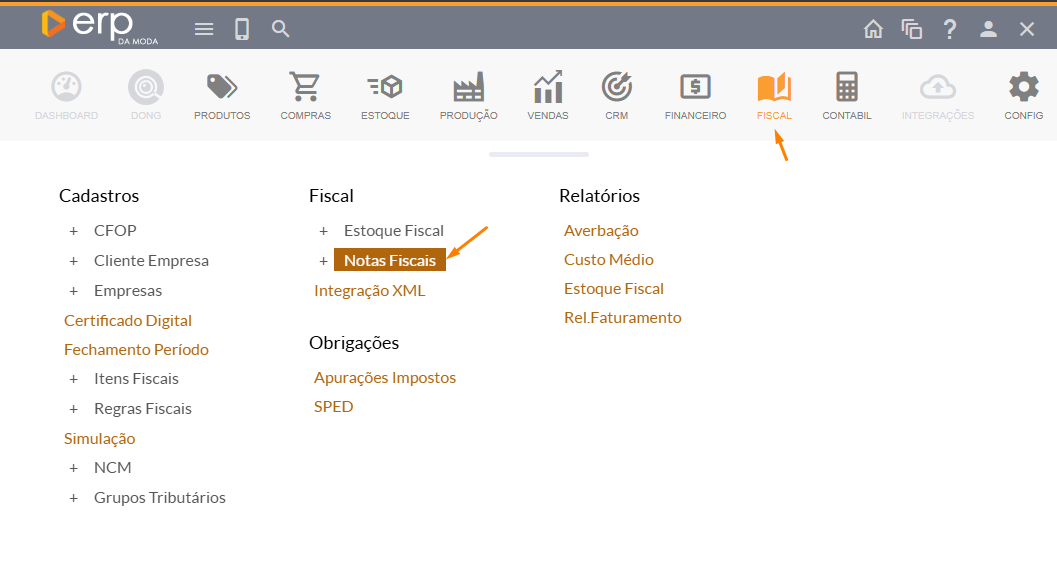
Task: Select the Fiscal module tab
Action: [x=774, y=96]
